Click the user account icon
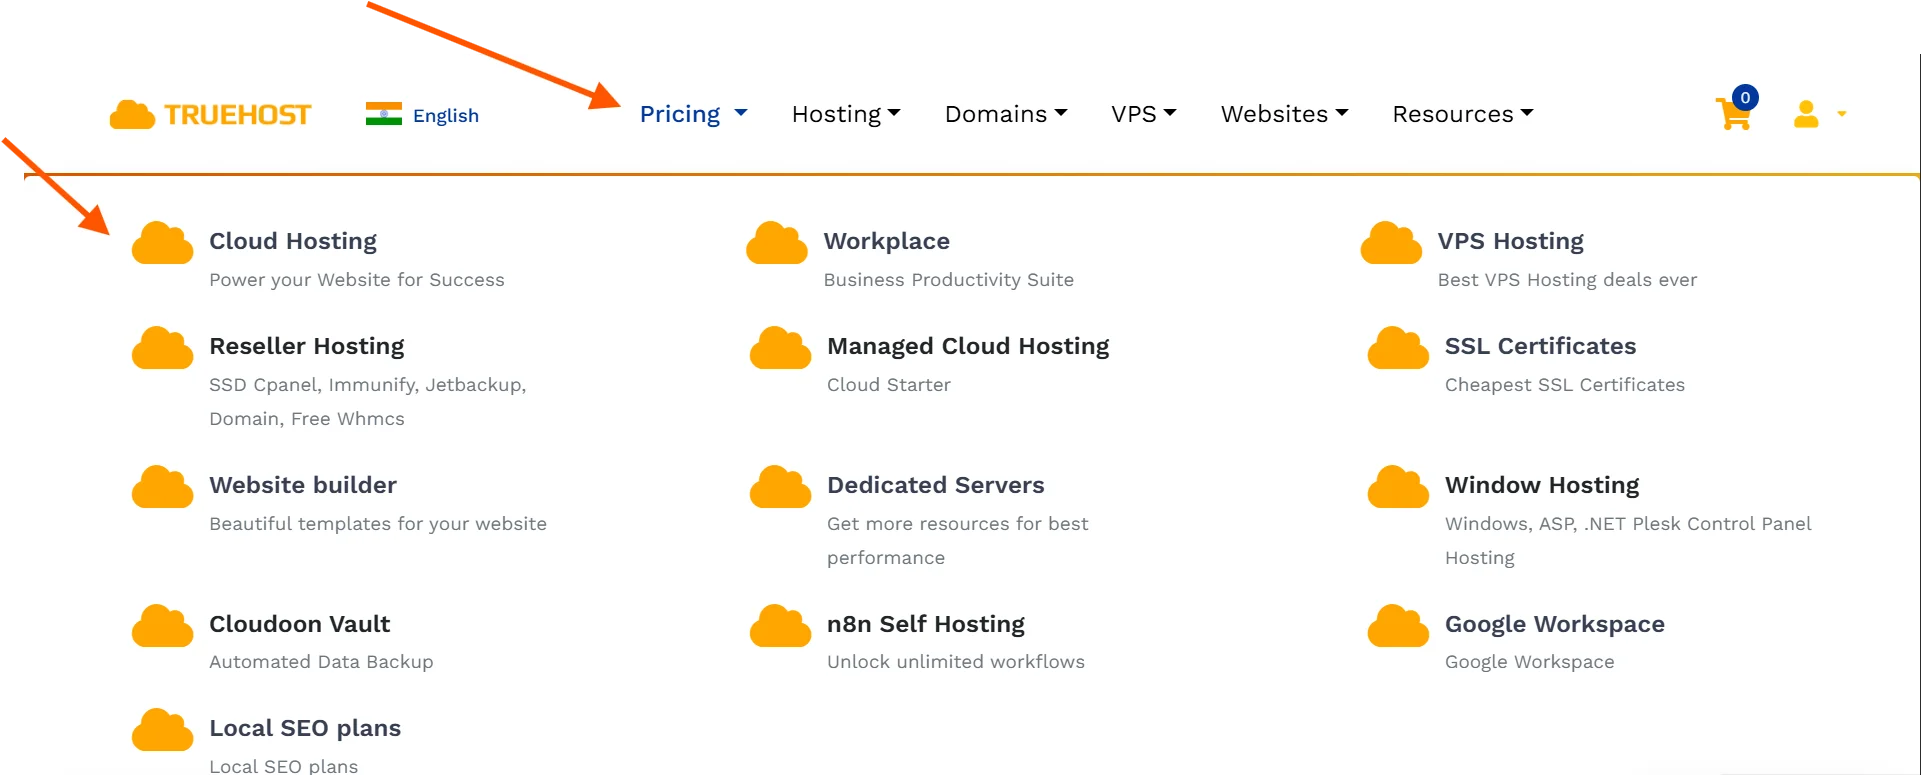 tap(1806, 114)
